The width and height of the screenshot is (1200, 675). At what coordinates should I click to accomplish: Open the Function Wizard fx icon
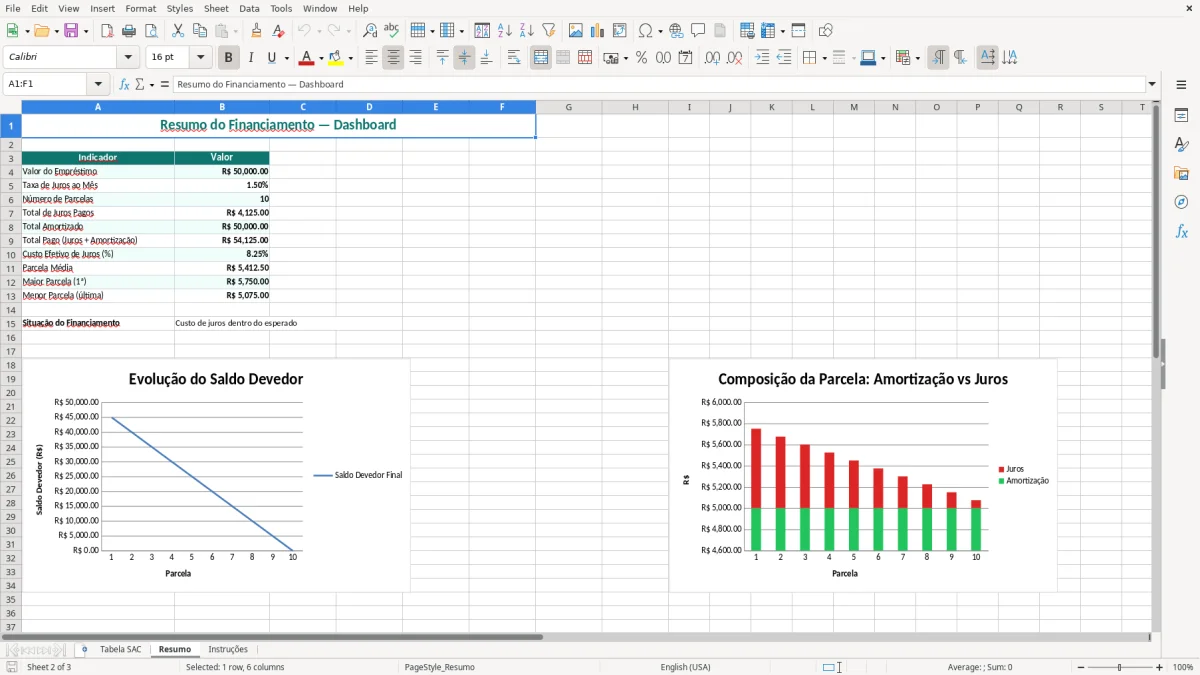(x=124, y=84)
